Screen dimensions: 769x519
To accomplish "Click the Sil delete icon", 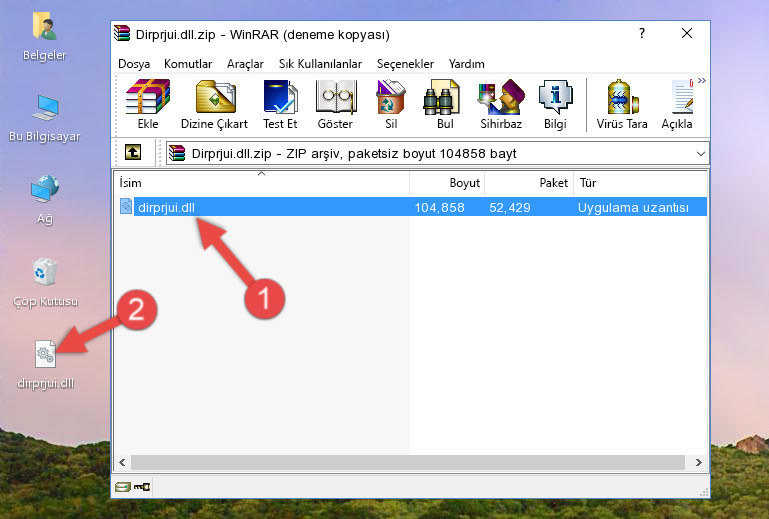I will pyautogui.click(x=391, y=104).
